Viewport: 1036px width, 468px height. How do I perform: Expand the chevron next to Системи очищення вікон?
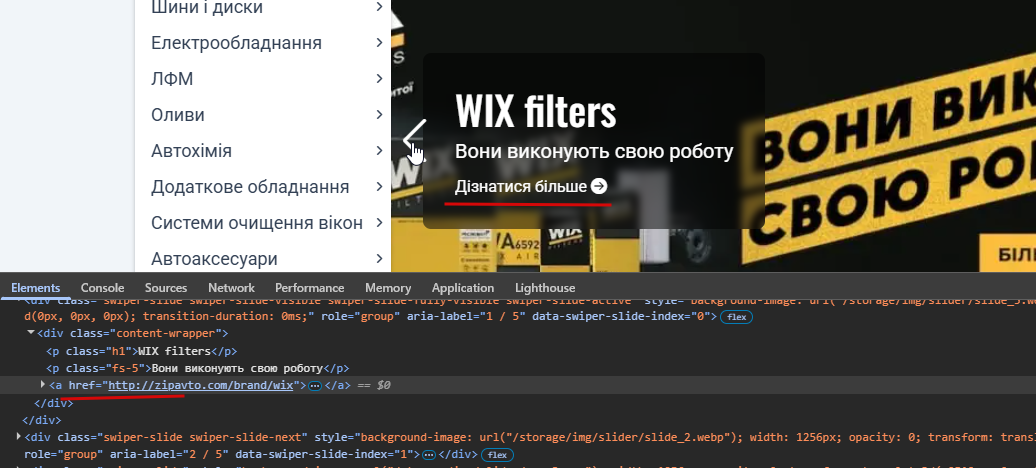(x=379, y=222)
